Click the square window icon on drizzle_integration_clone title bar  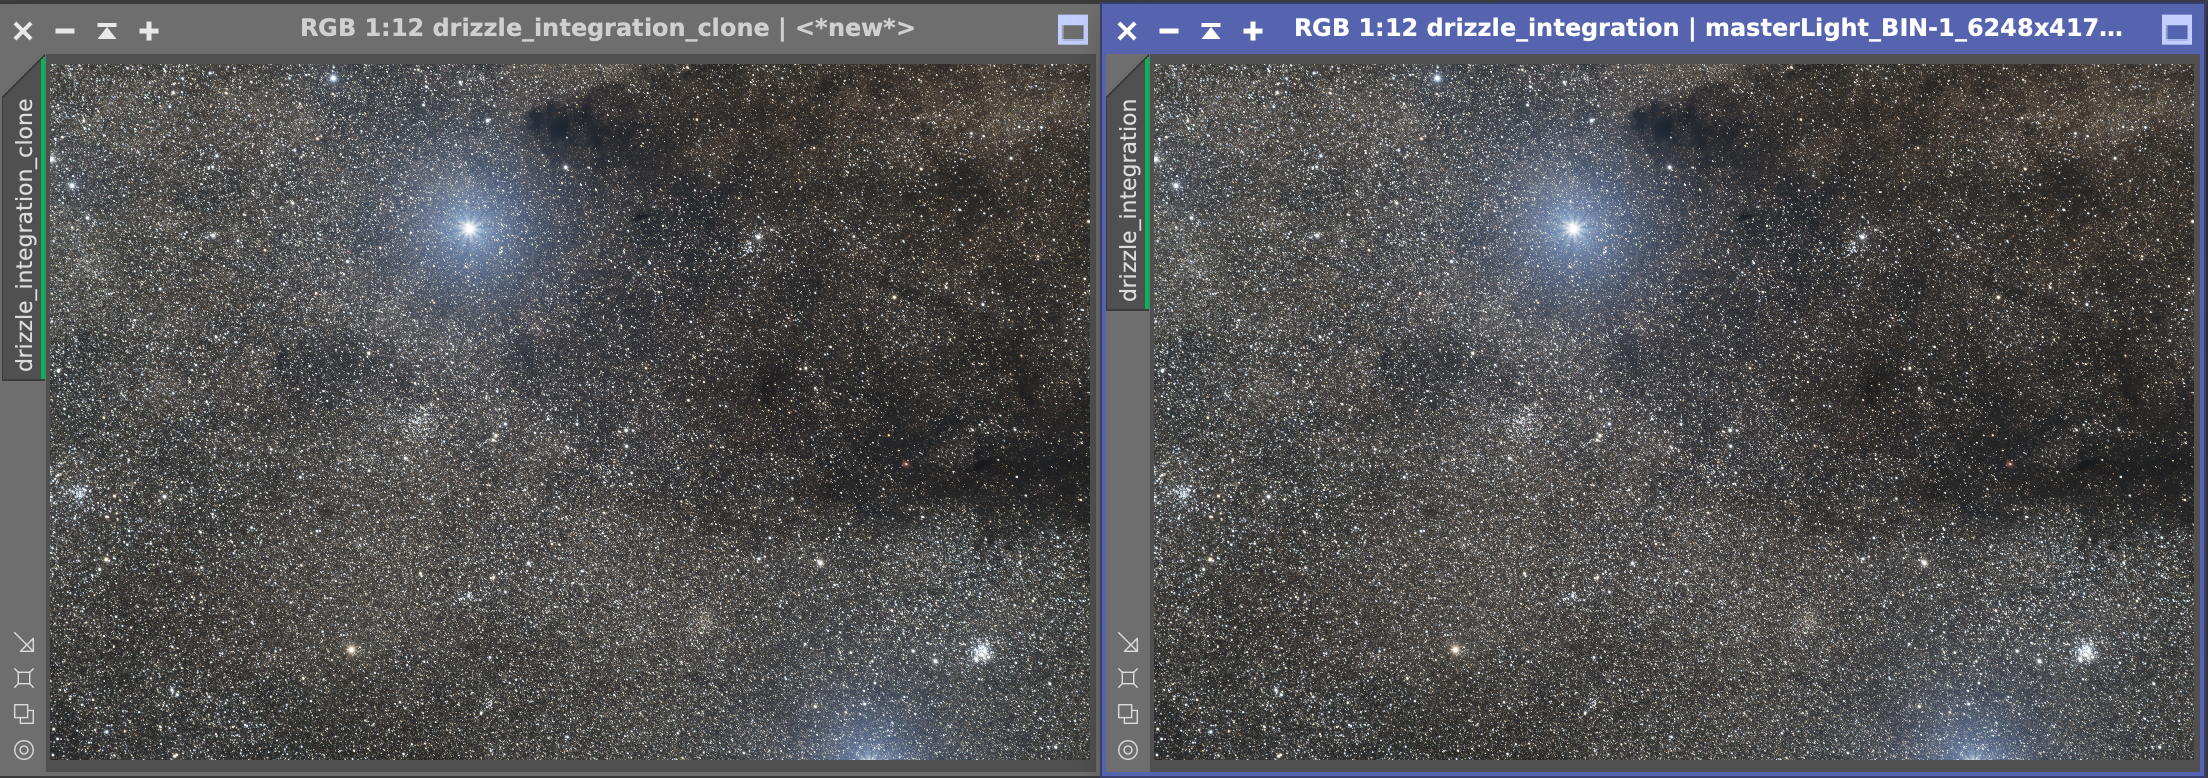(x=1072, y=31)
